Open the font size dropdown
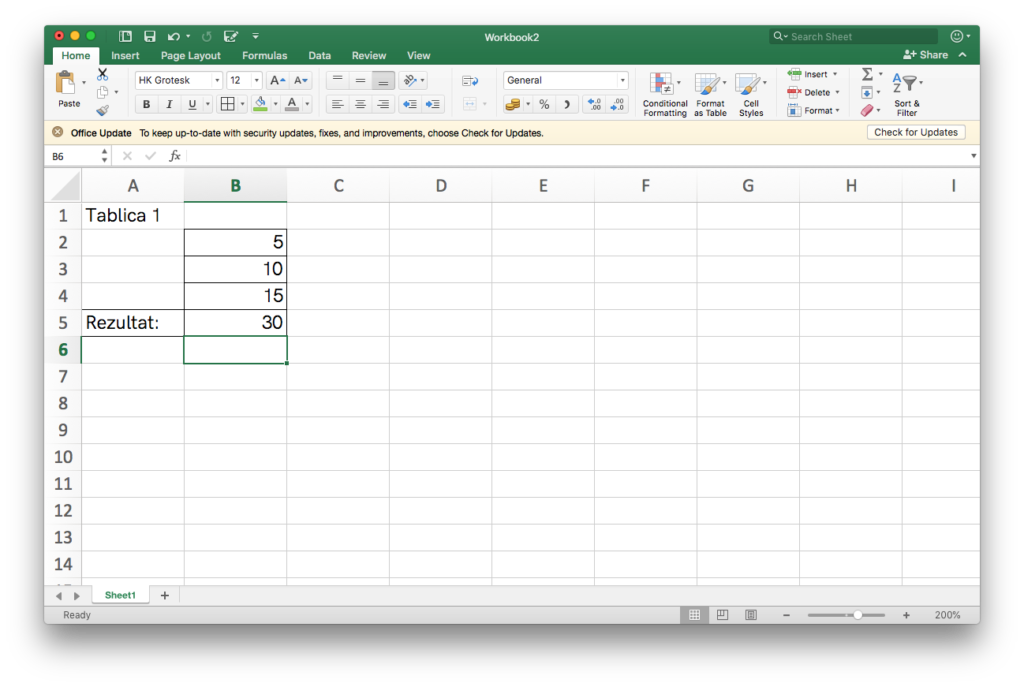Screen dimensions: 1024x687 pos(256,80)
